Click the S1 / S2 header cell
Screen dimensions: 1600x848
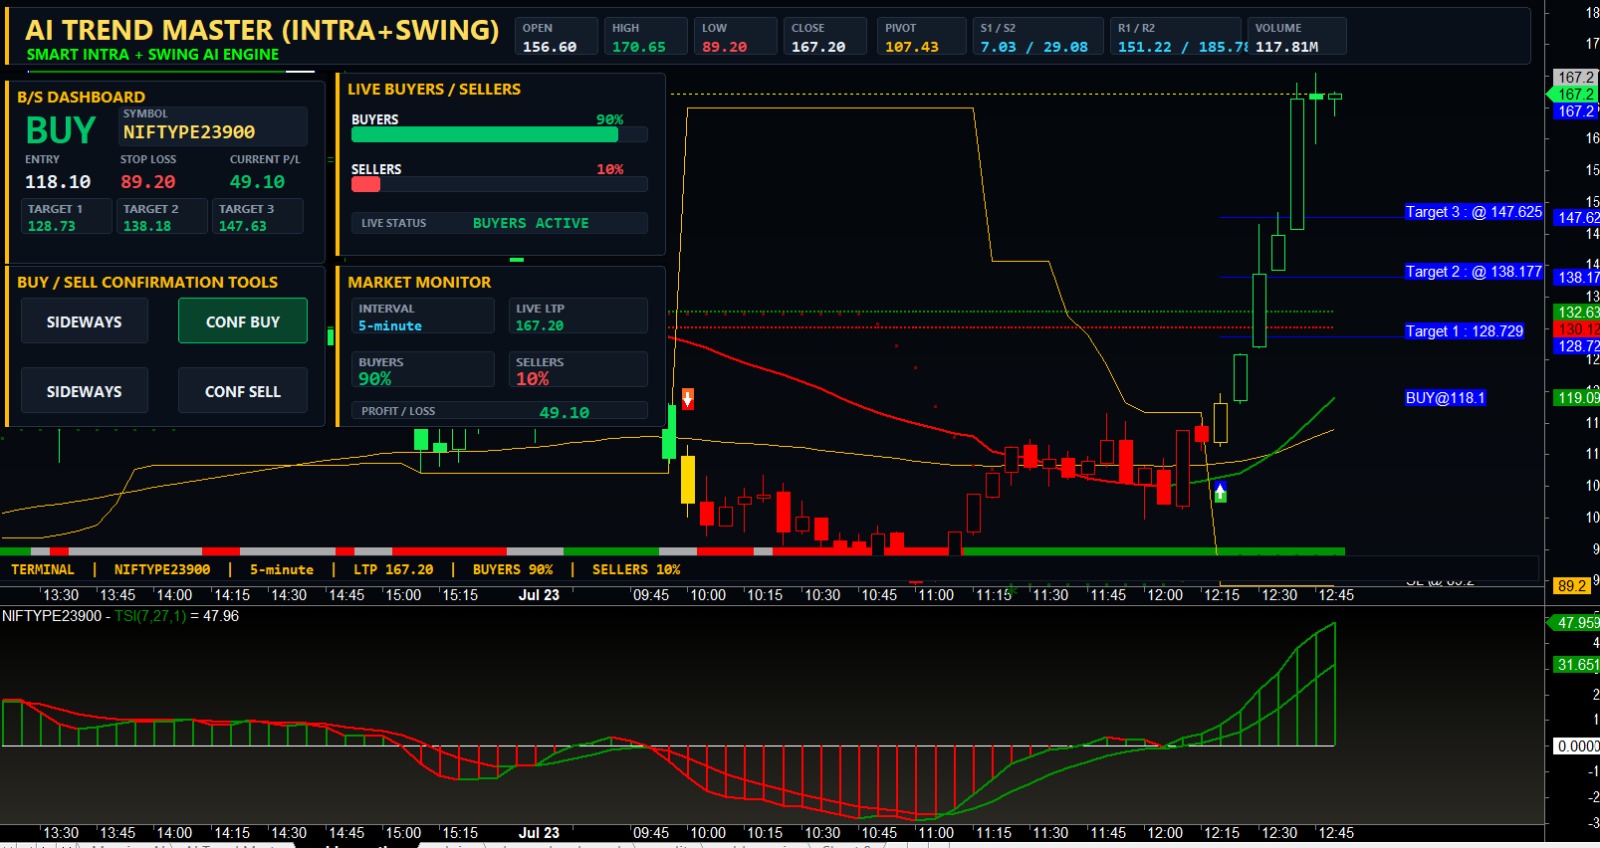point(1038,37)
